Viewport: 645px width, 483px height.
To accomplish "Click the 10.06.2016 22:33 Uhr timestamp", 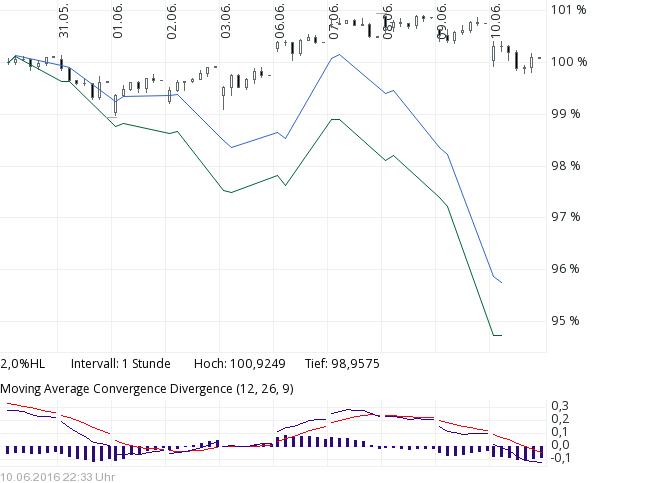I will coord(57,476).
